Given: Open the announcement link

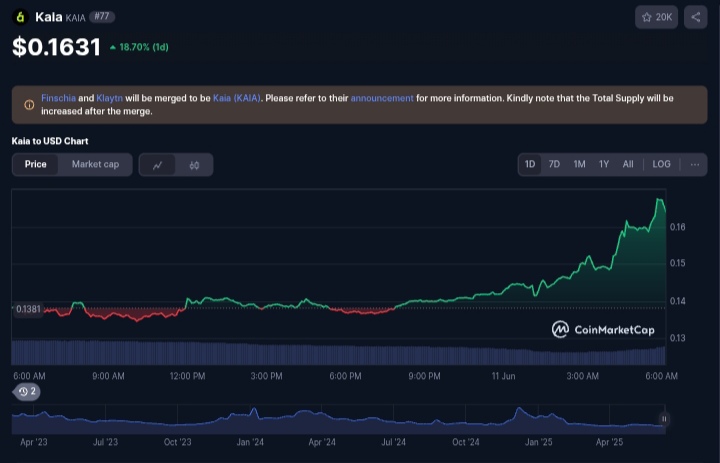Looking at the screenshot, I should pos(381,98).
